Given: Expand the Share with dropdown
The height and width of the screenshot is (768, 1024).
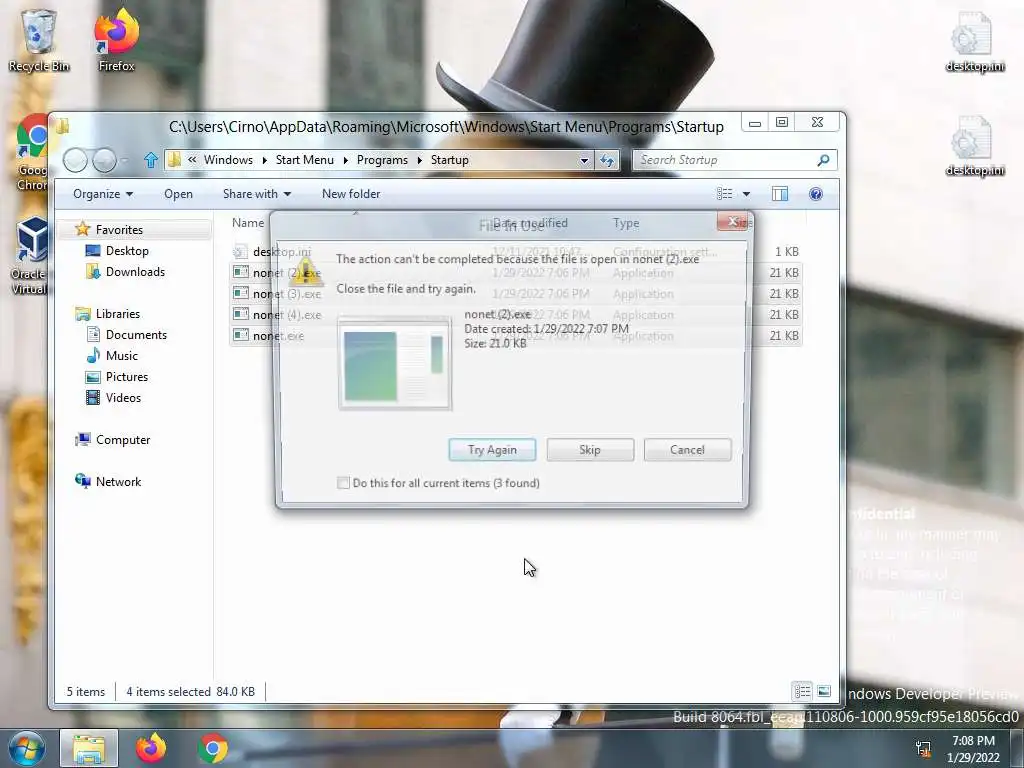Looking at the screenshot, I should pyautogui.click(x=257, y=194).
